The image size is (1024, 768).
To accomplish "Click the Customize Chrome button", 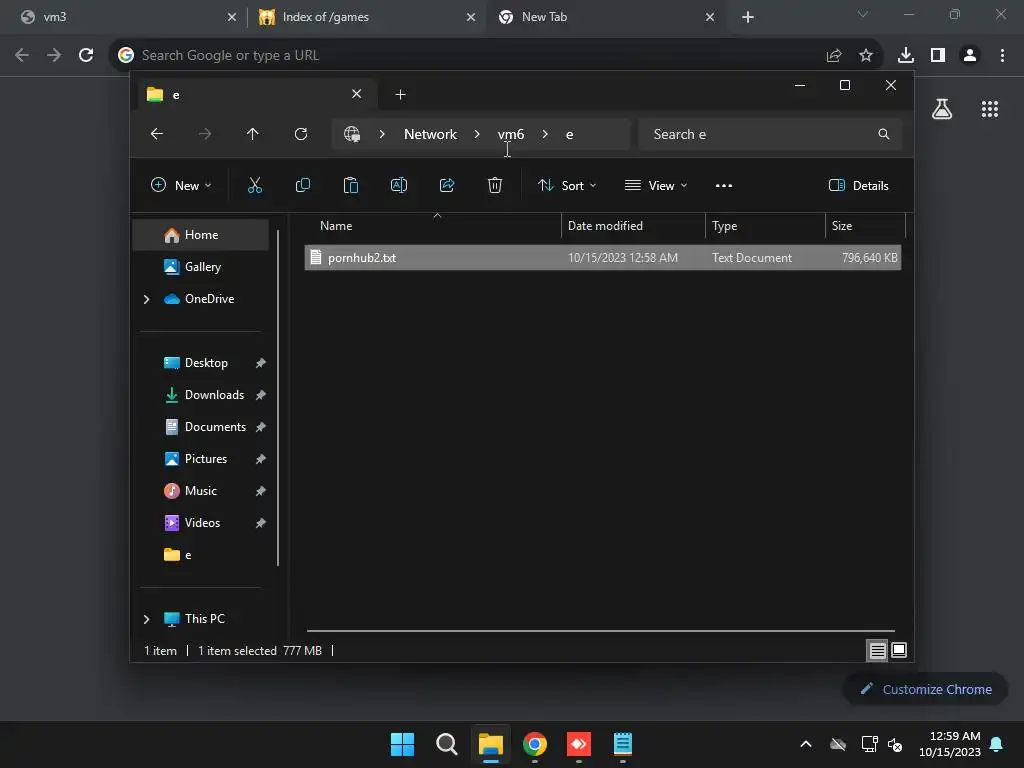I will pyautogui.click(x=925, y=689).
